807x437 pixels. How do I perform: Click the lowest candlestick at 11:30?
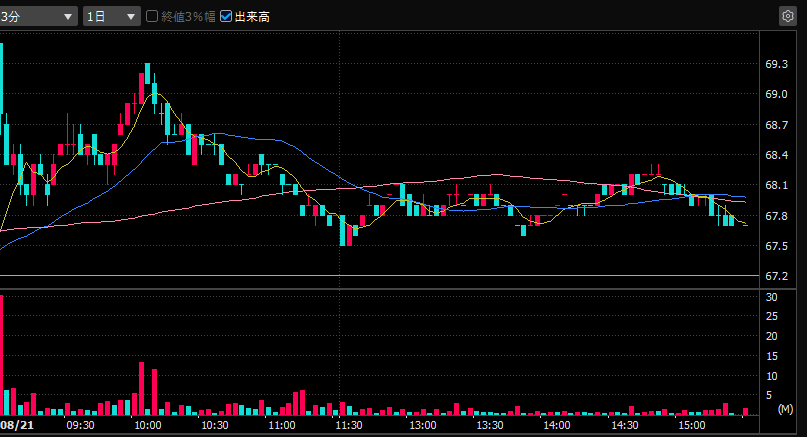tap(343, 230)
